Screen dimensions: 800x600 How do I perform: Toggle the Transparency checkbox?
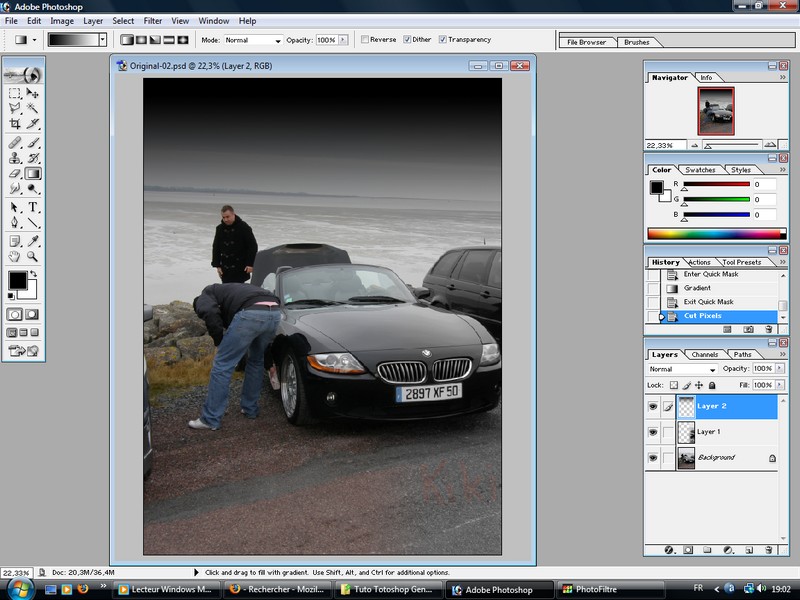point(442,39)
